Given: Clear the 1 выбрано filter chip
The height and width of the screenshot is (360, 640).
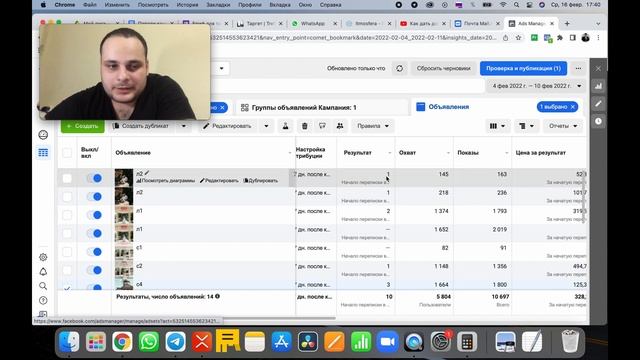Looking at the screenshot, I should pyautogui.click(x=573, y=107).
